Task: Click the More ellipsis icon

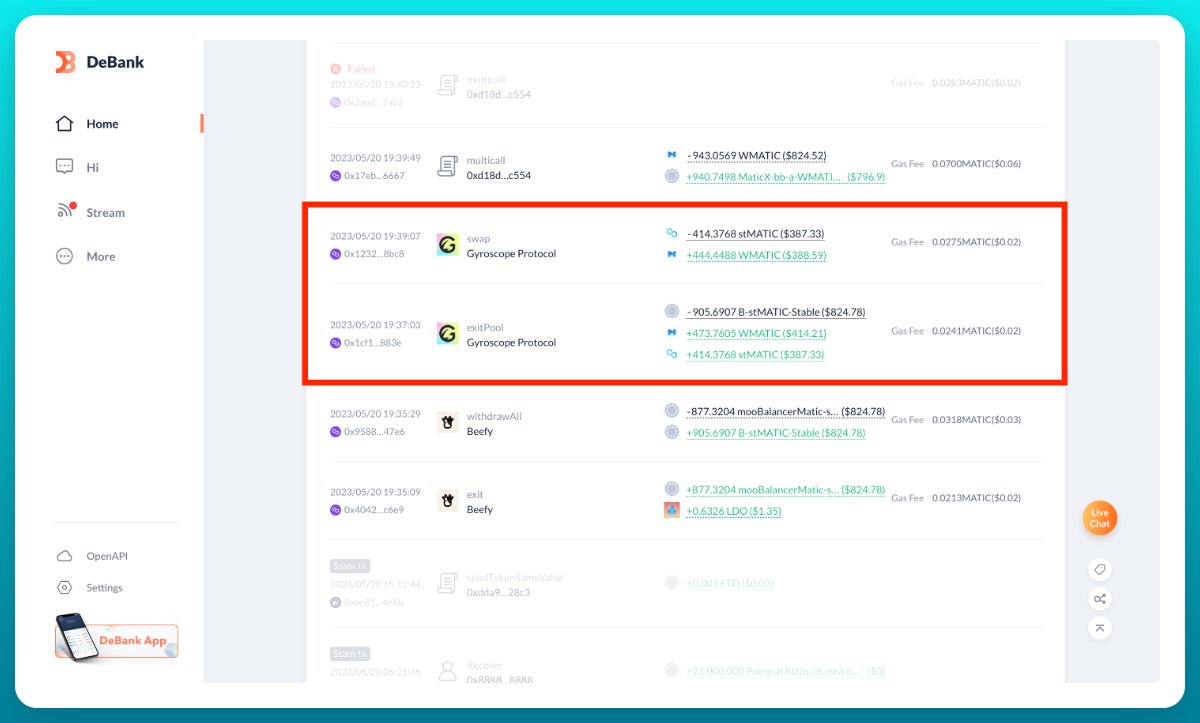Action: (65, 256)
